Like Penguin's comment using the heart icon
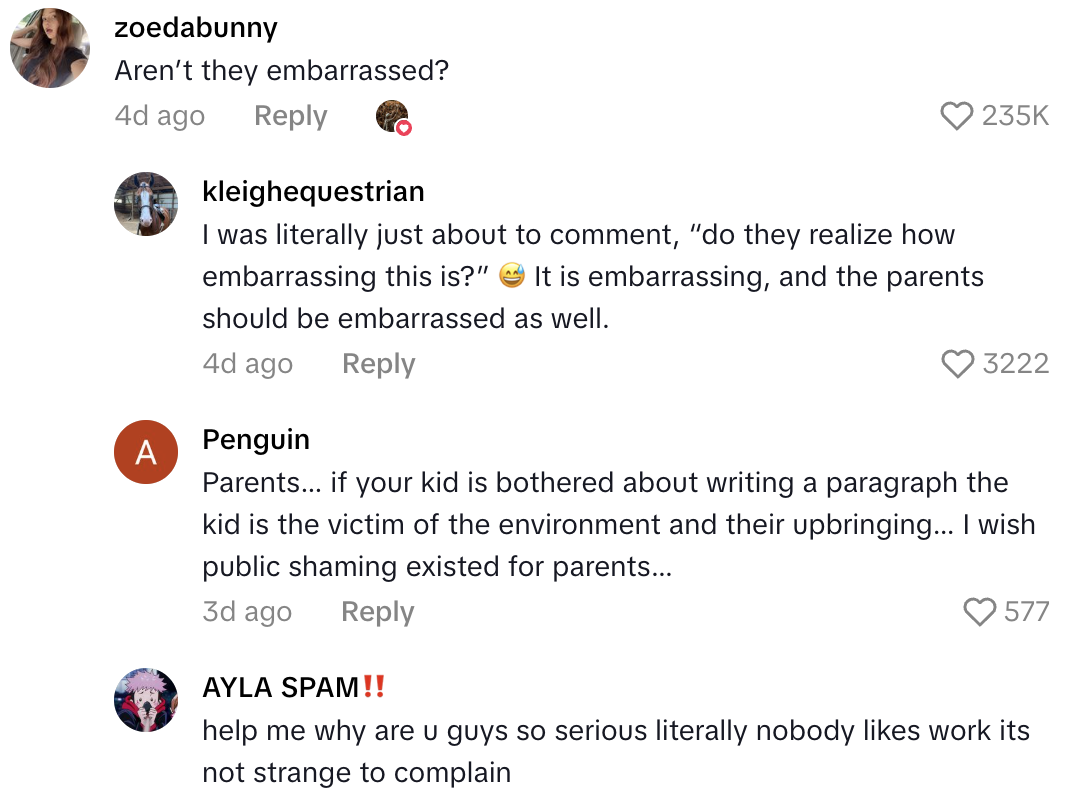The width and height of the screenshot is (1074, 800). coord(978,612)
